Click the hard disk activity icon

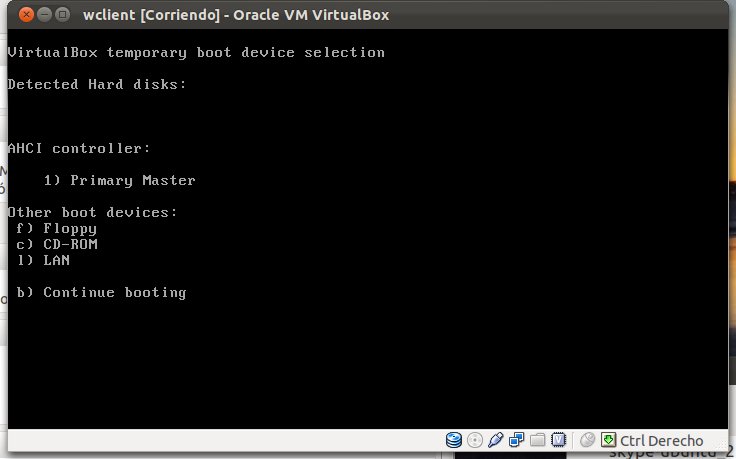click(x=453, y=440)
